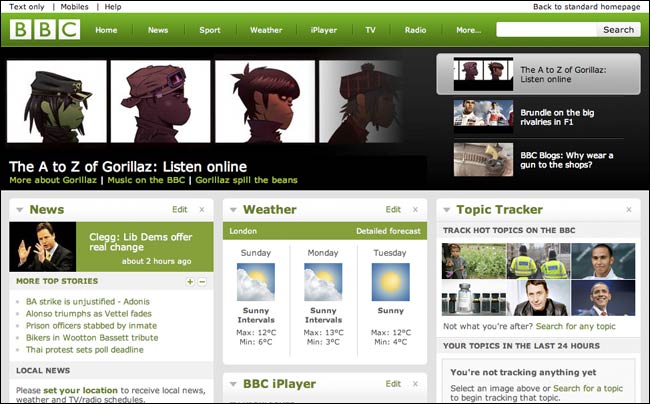Track the child in field topic image
650x404 pixels.
(x=474, y=261)
